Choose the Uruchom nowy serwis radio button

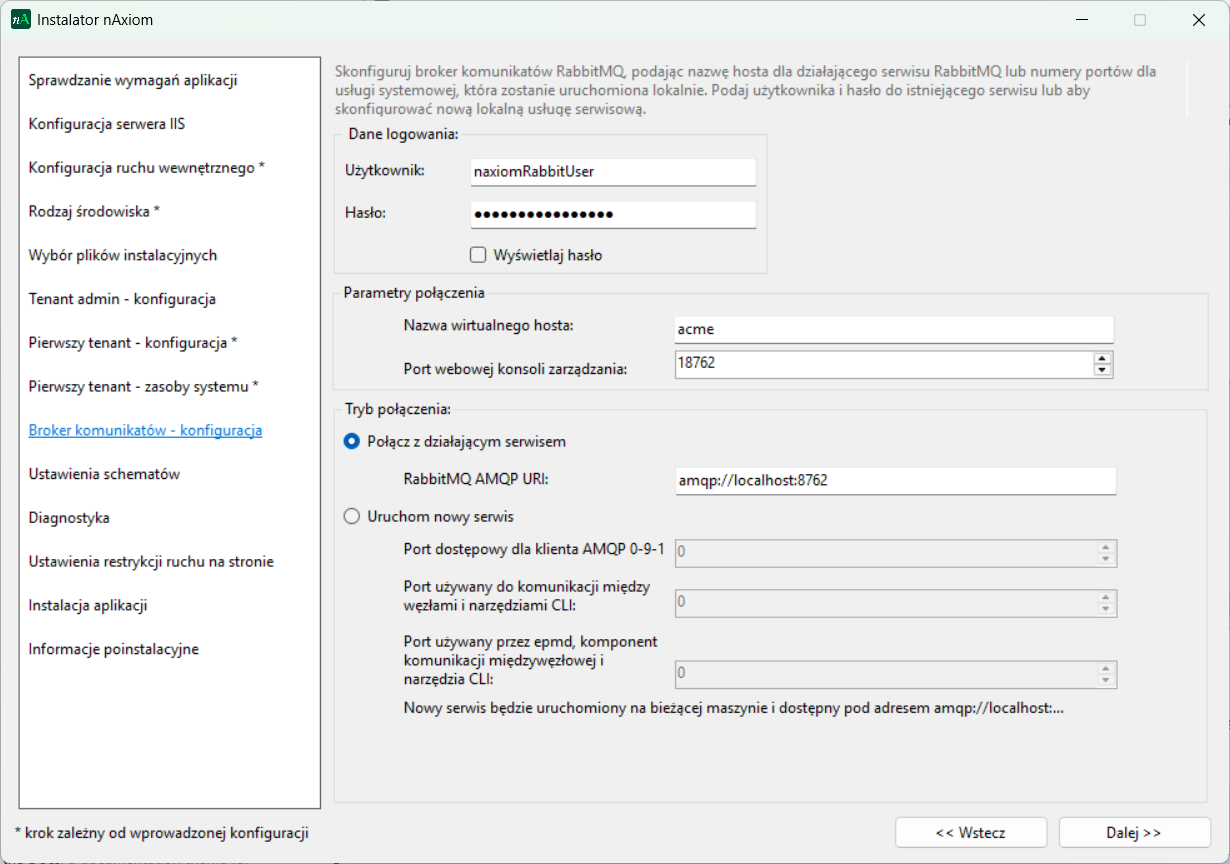pyautogui.click(x=351, y=517)
